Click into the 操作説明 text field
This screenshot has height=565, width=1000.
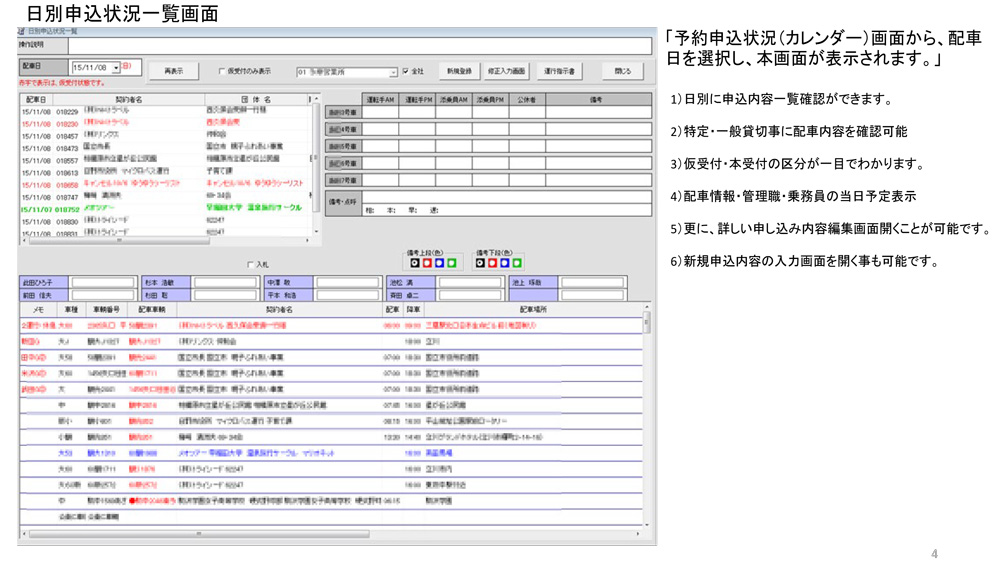pyautogui.click(x=360, y=45)
